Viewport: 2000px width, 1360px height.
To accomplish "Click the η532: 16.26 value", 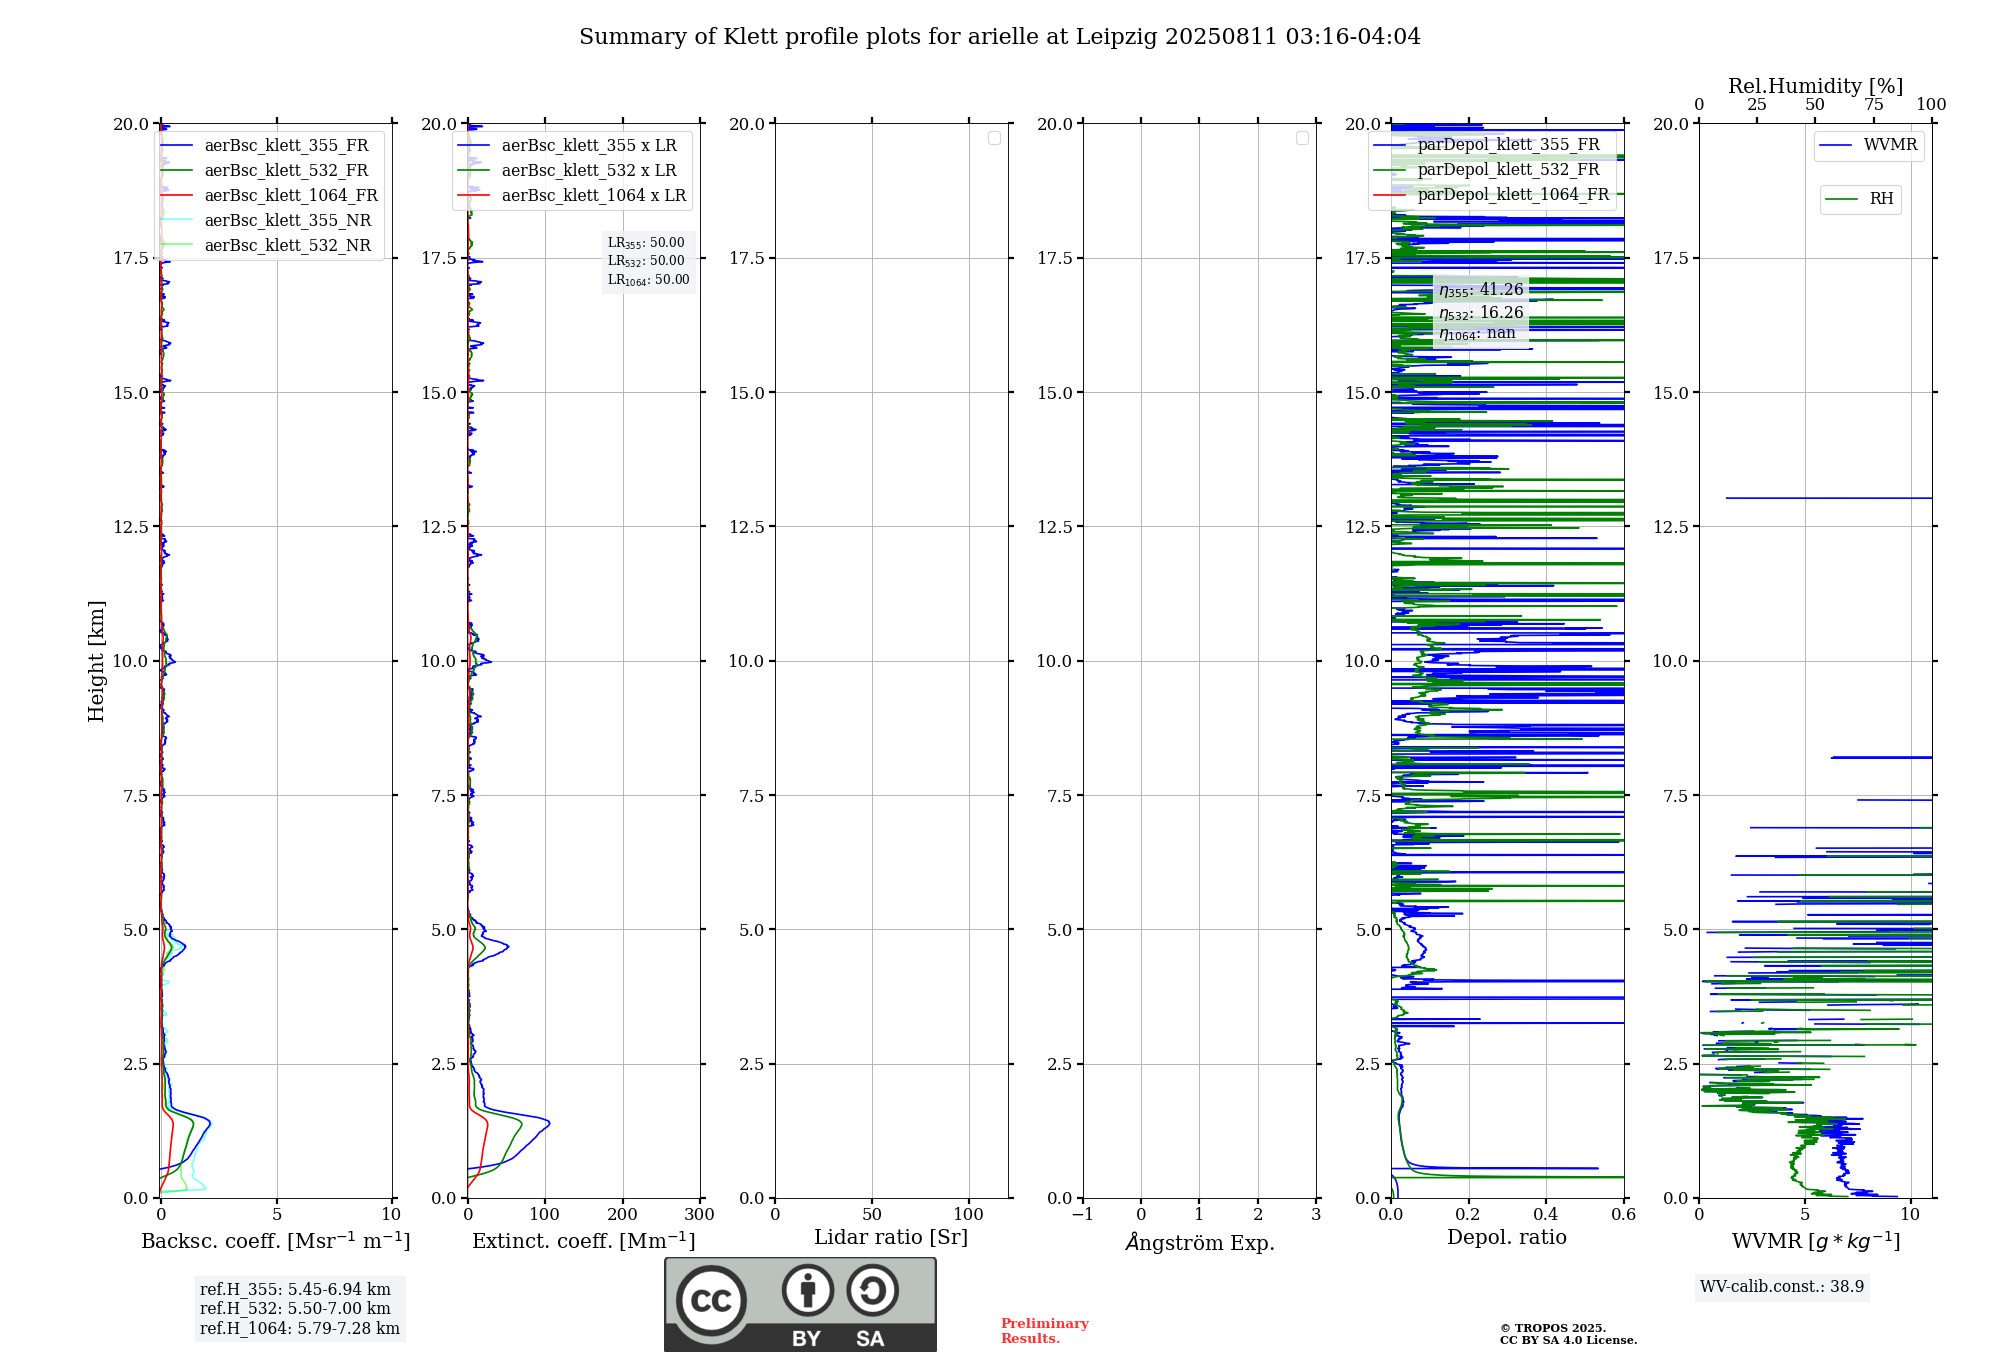I will coord(1481,313).
